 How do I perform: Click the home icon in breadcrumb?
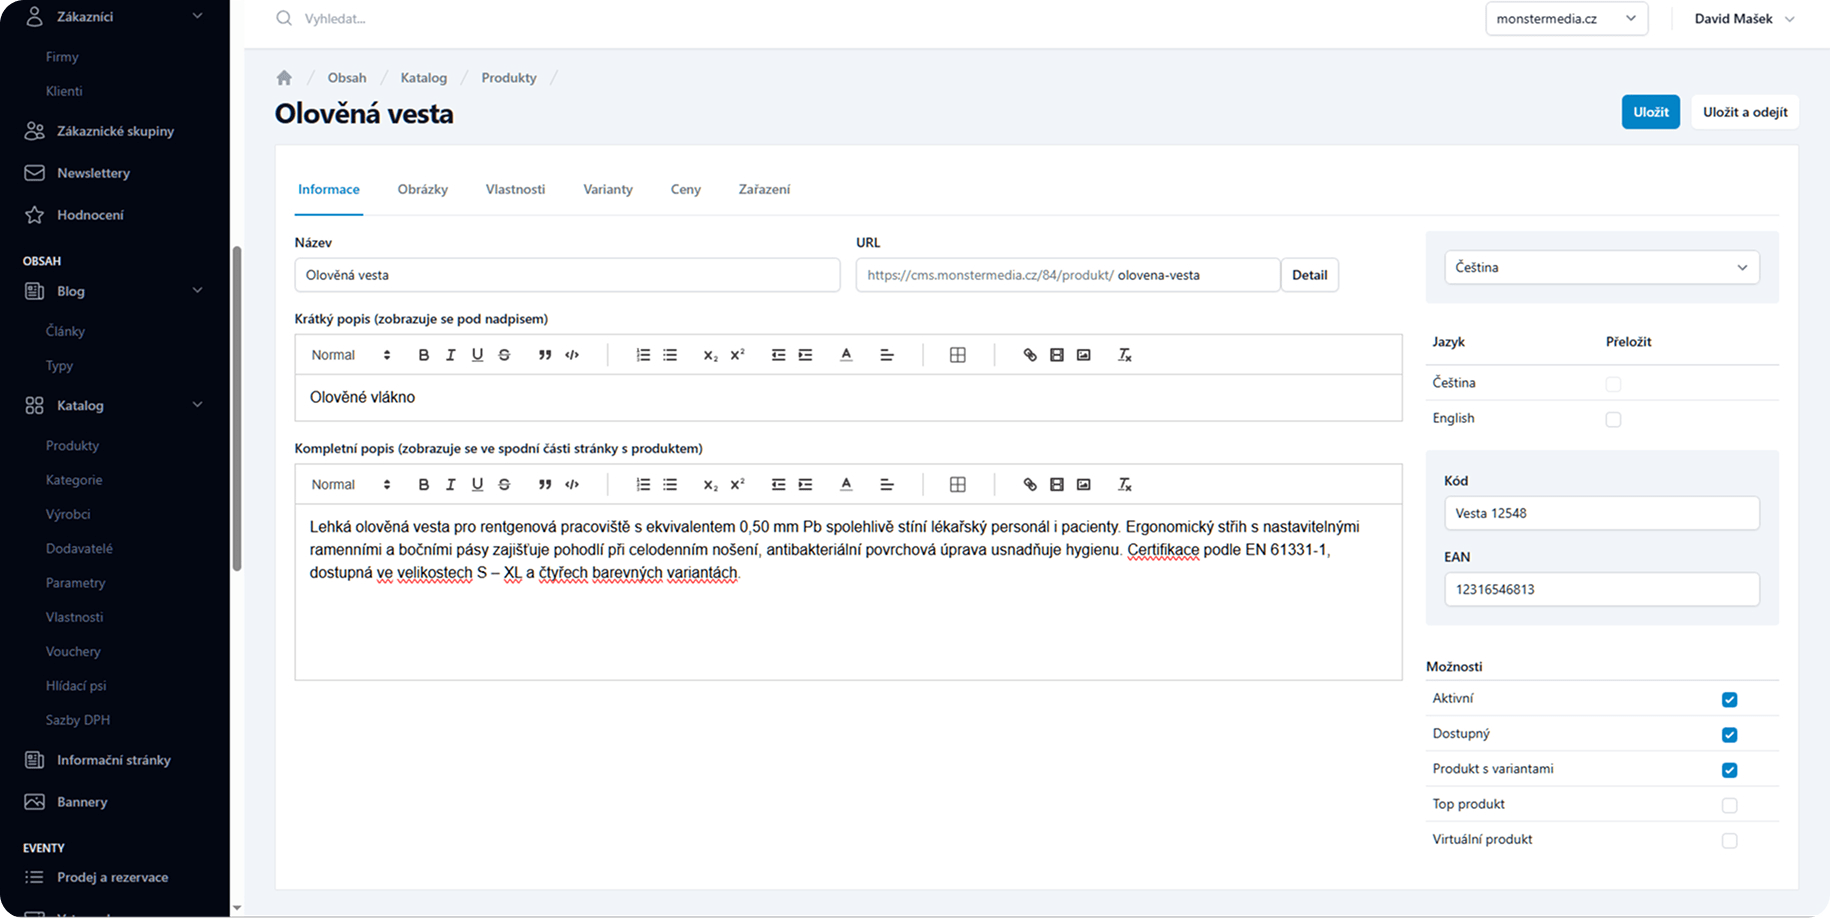[284, 78]
